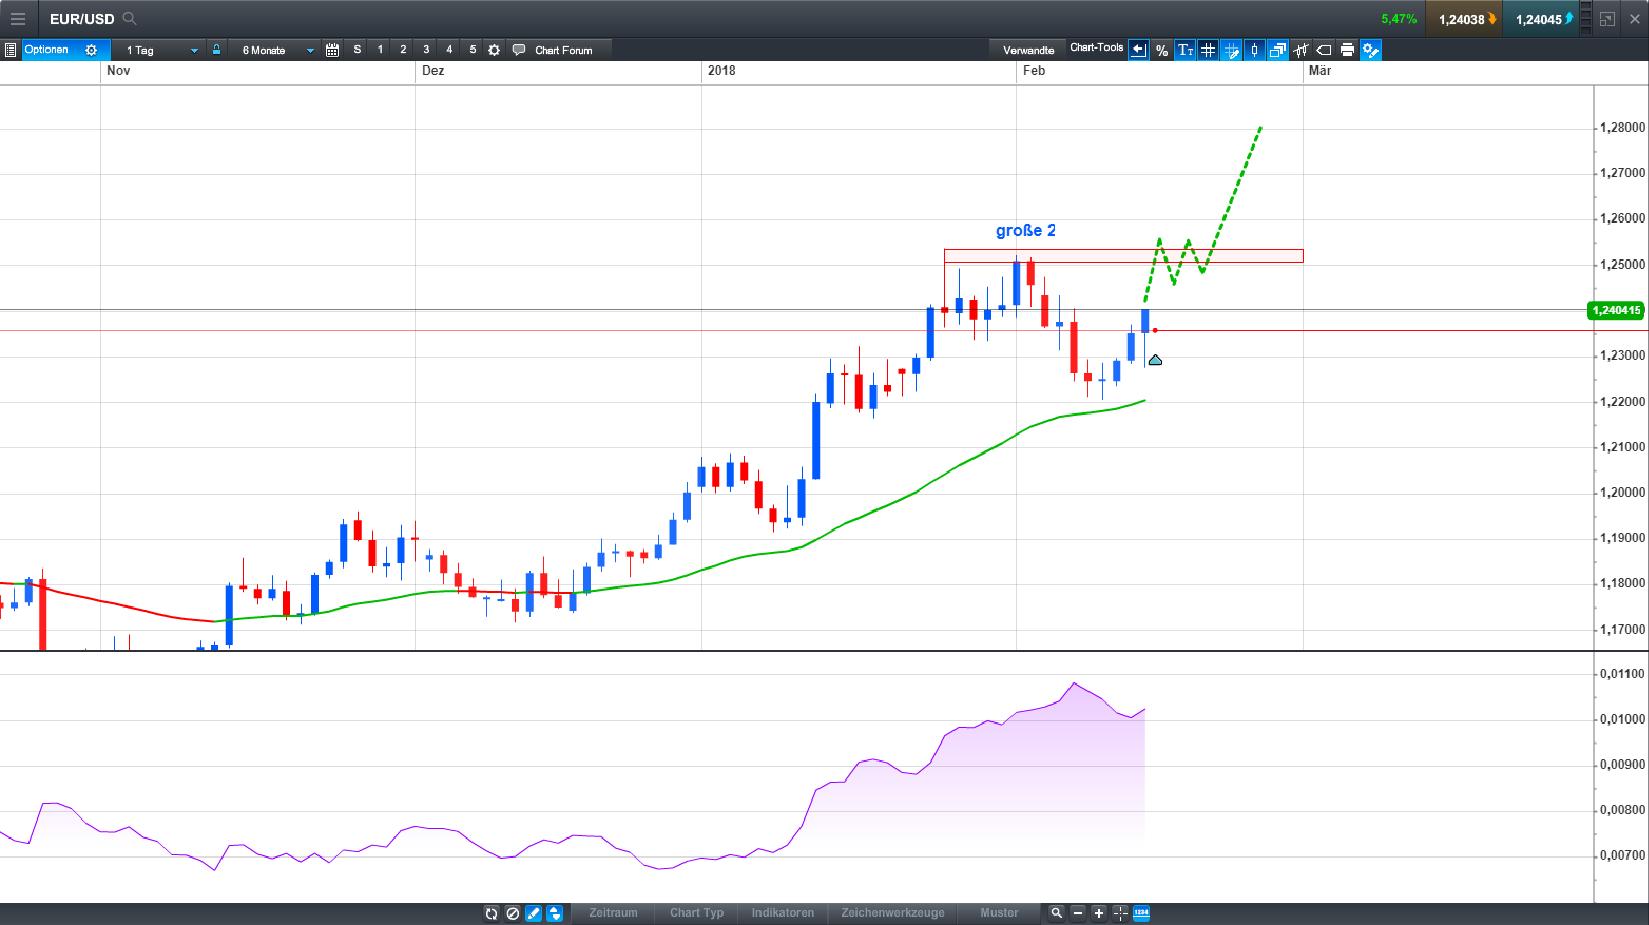Enable the padlock toggle beside 1 Tag
1649x925 pixels.
coord(216,49)
